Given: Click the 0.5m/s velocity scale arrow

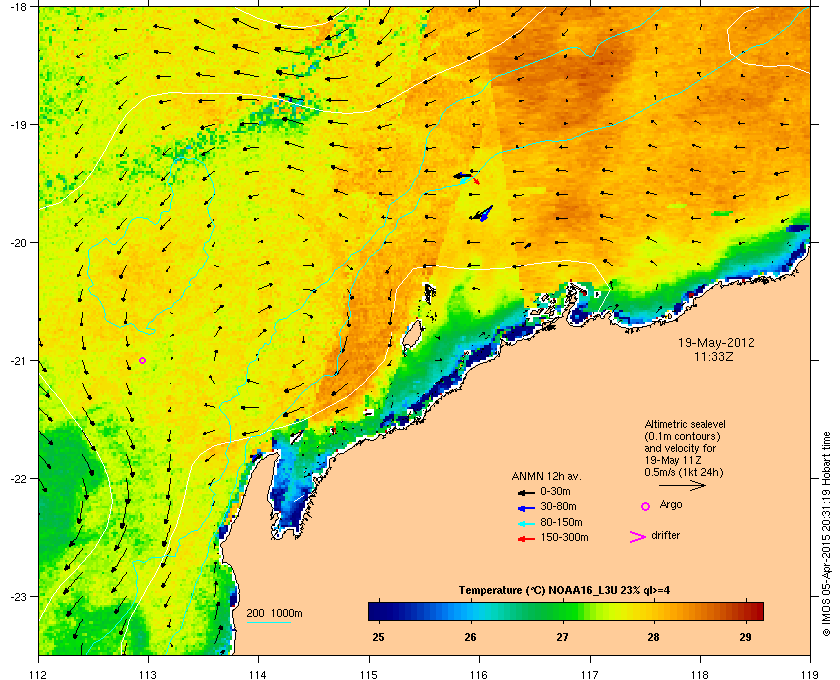Looking at the screenshot, I should point(682,486).
